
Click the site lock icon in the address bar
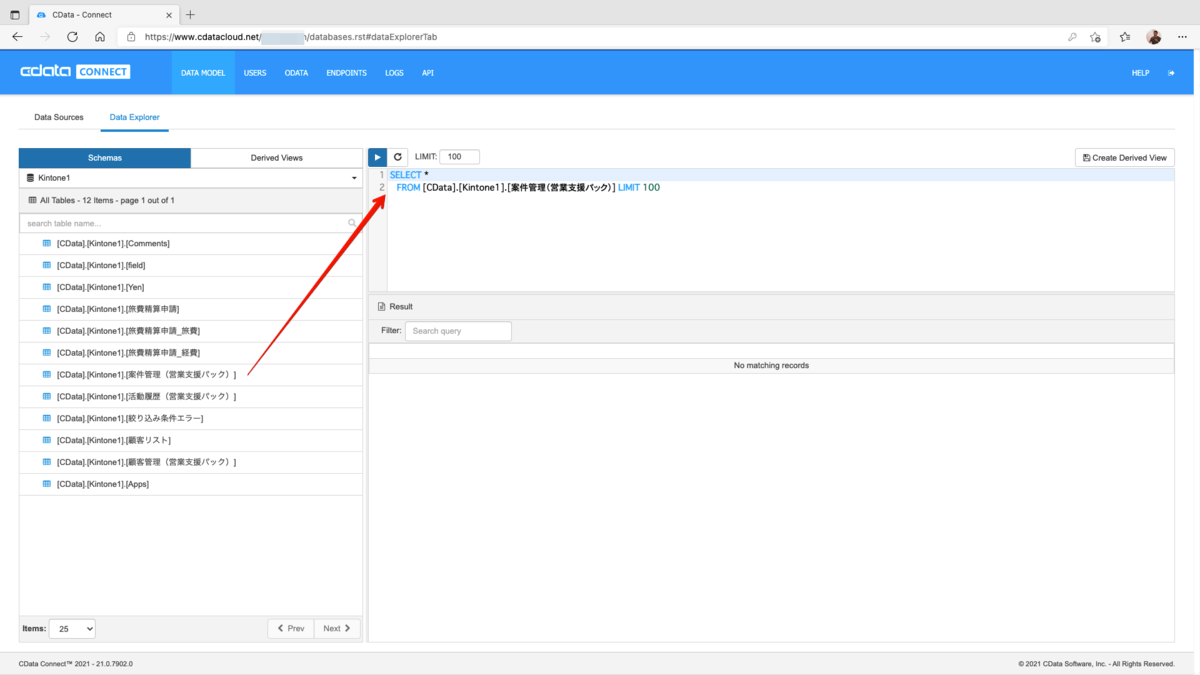131,37
